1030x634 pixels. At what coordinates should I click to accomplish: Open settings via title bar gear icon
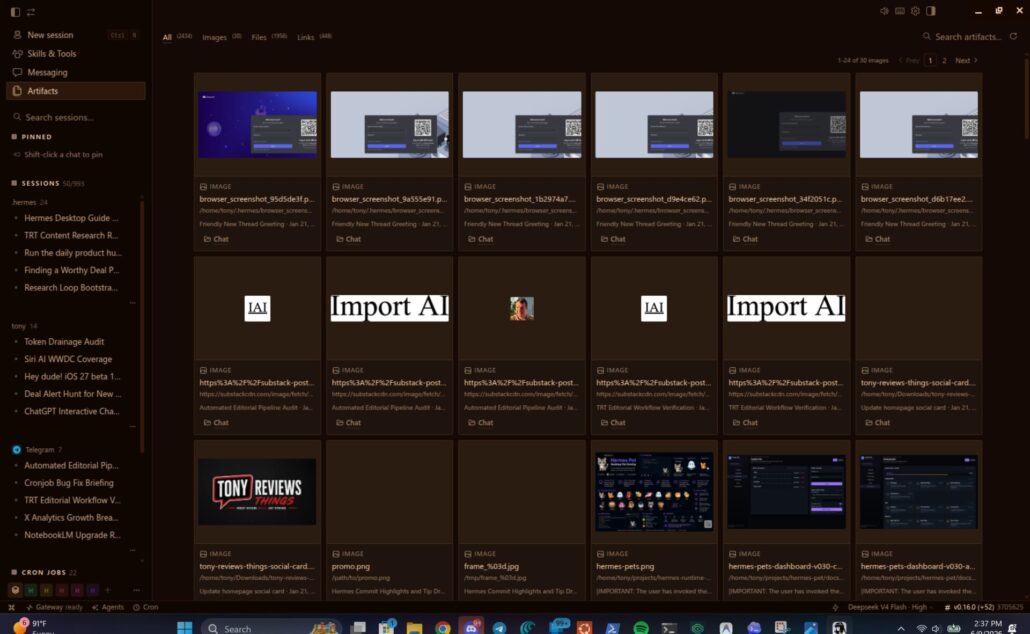[915, 11]
